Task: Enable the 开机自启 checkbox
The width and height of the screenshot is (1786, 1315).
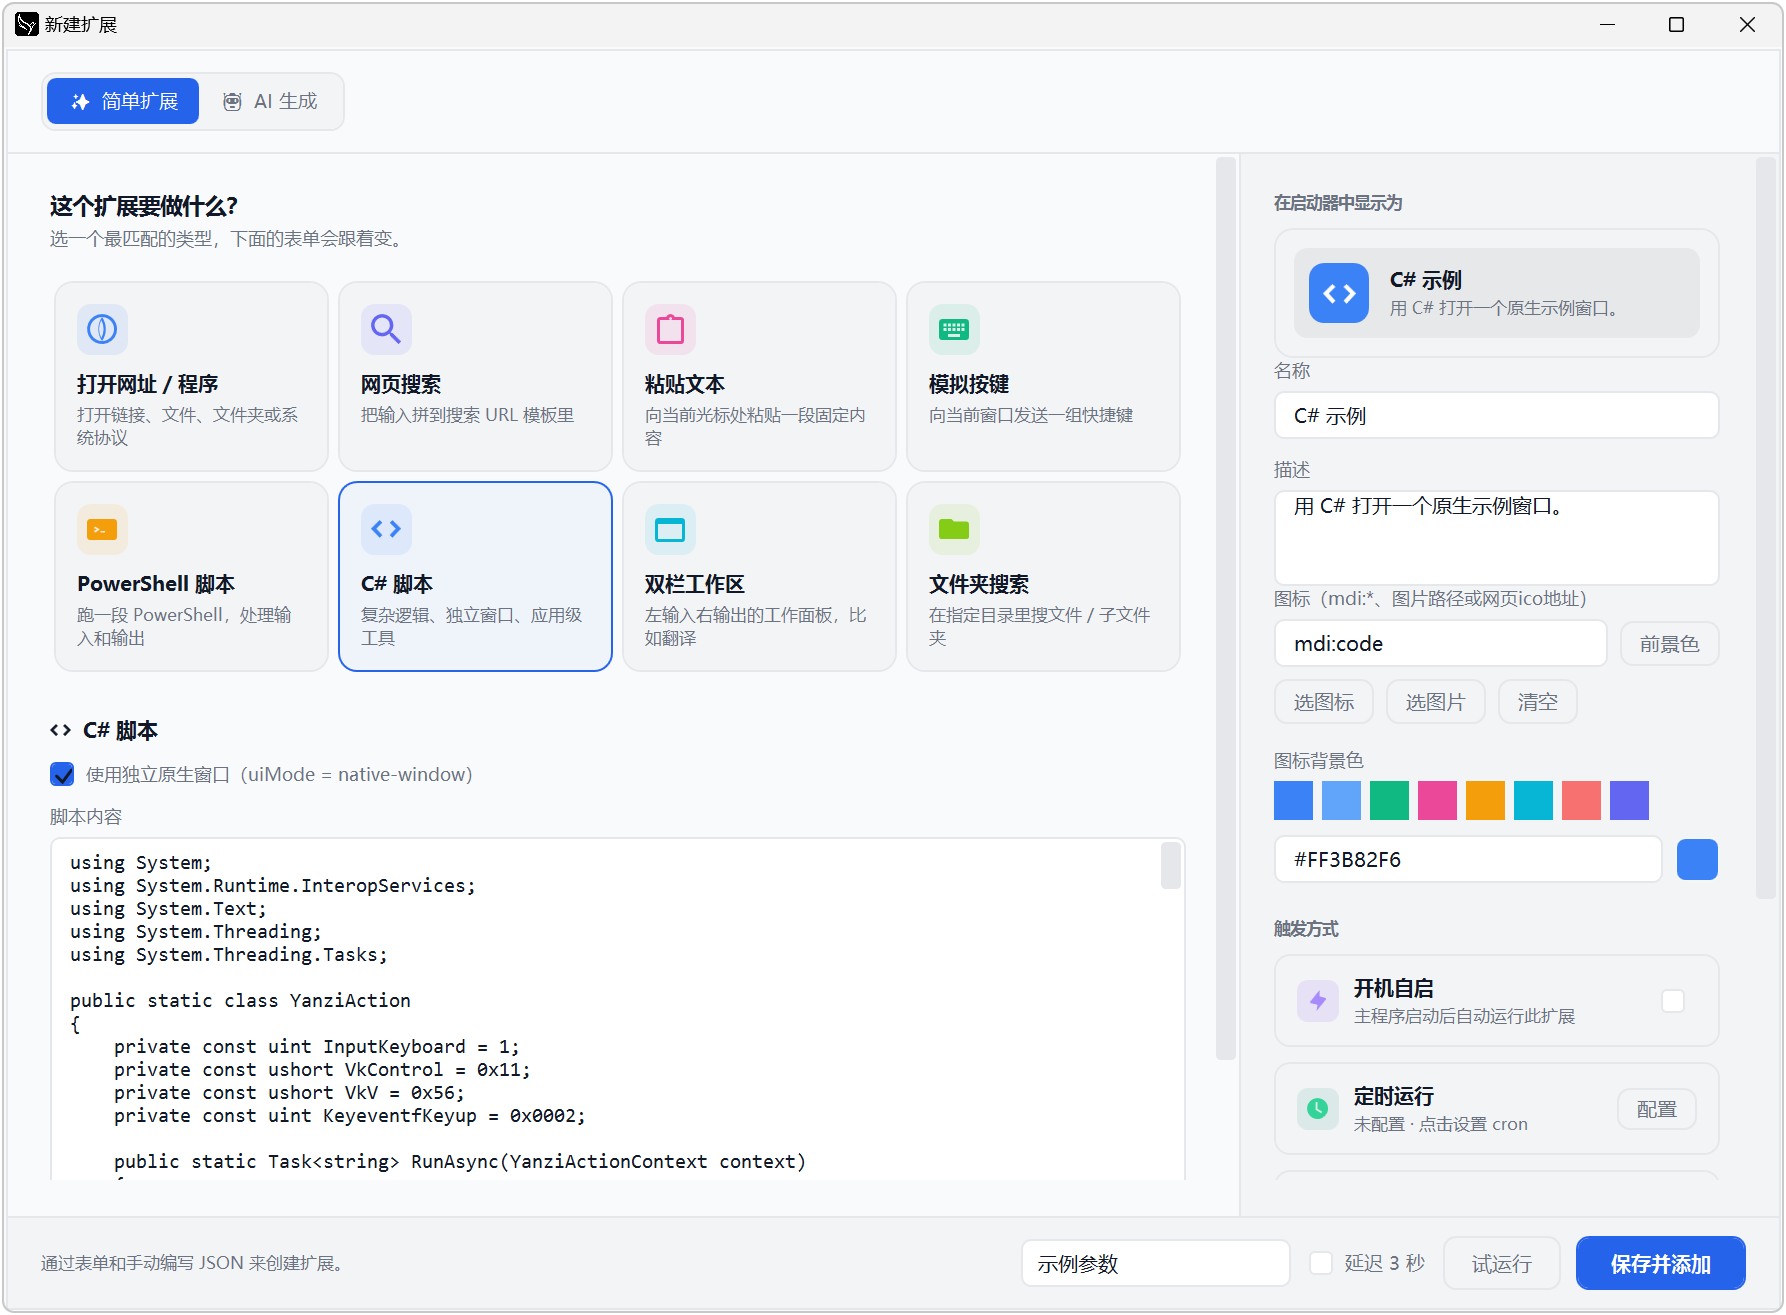Action: [1673, 1000]
